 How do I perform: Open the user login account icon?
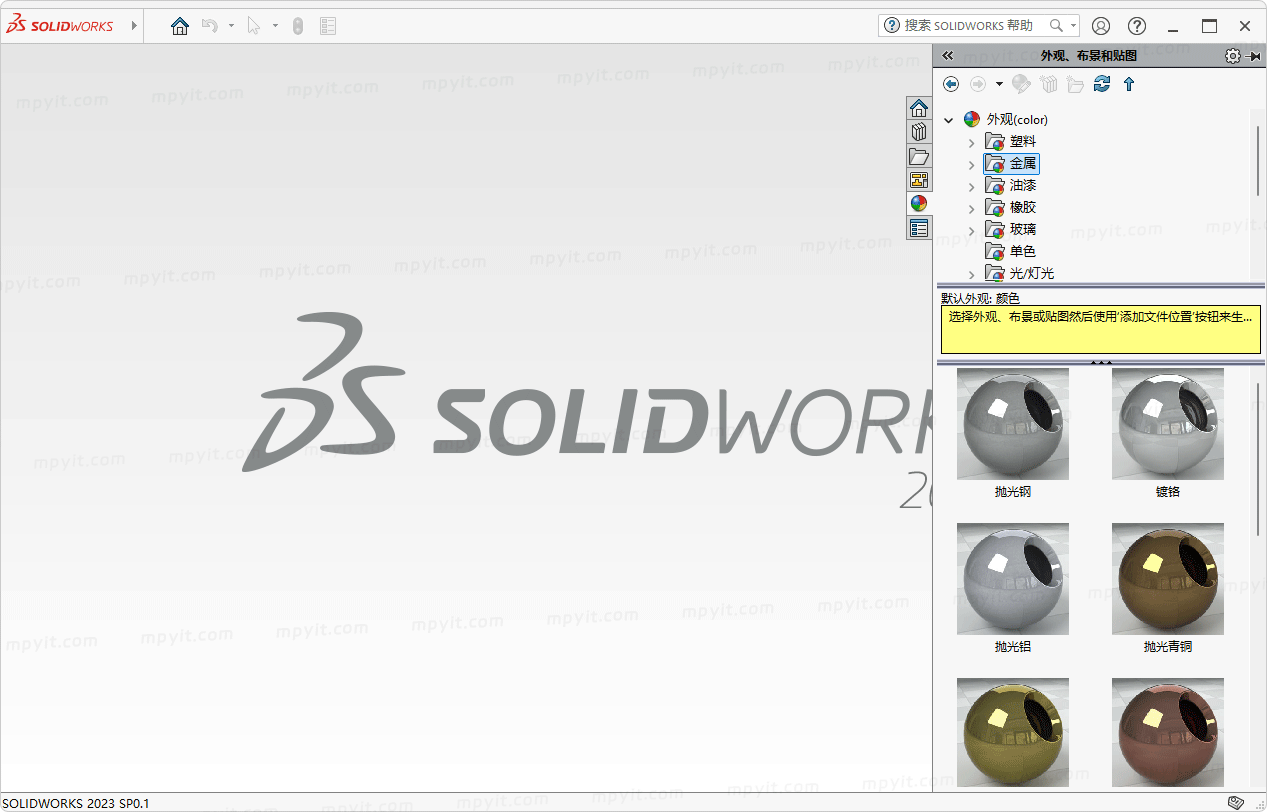click(1101, 26)
